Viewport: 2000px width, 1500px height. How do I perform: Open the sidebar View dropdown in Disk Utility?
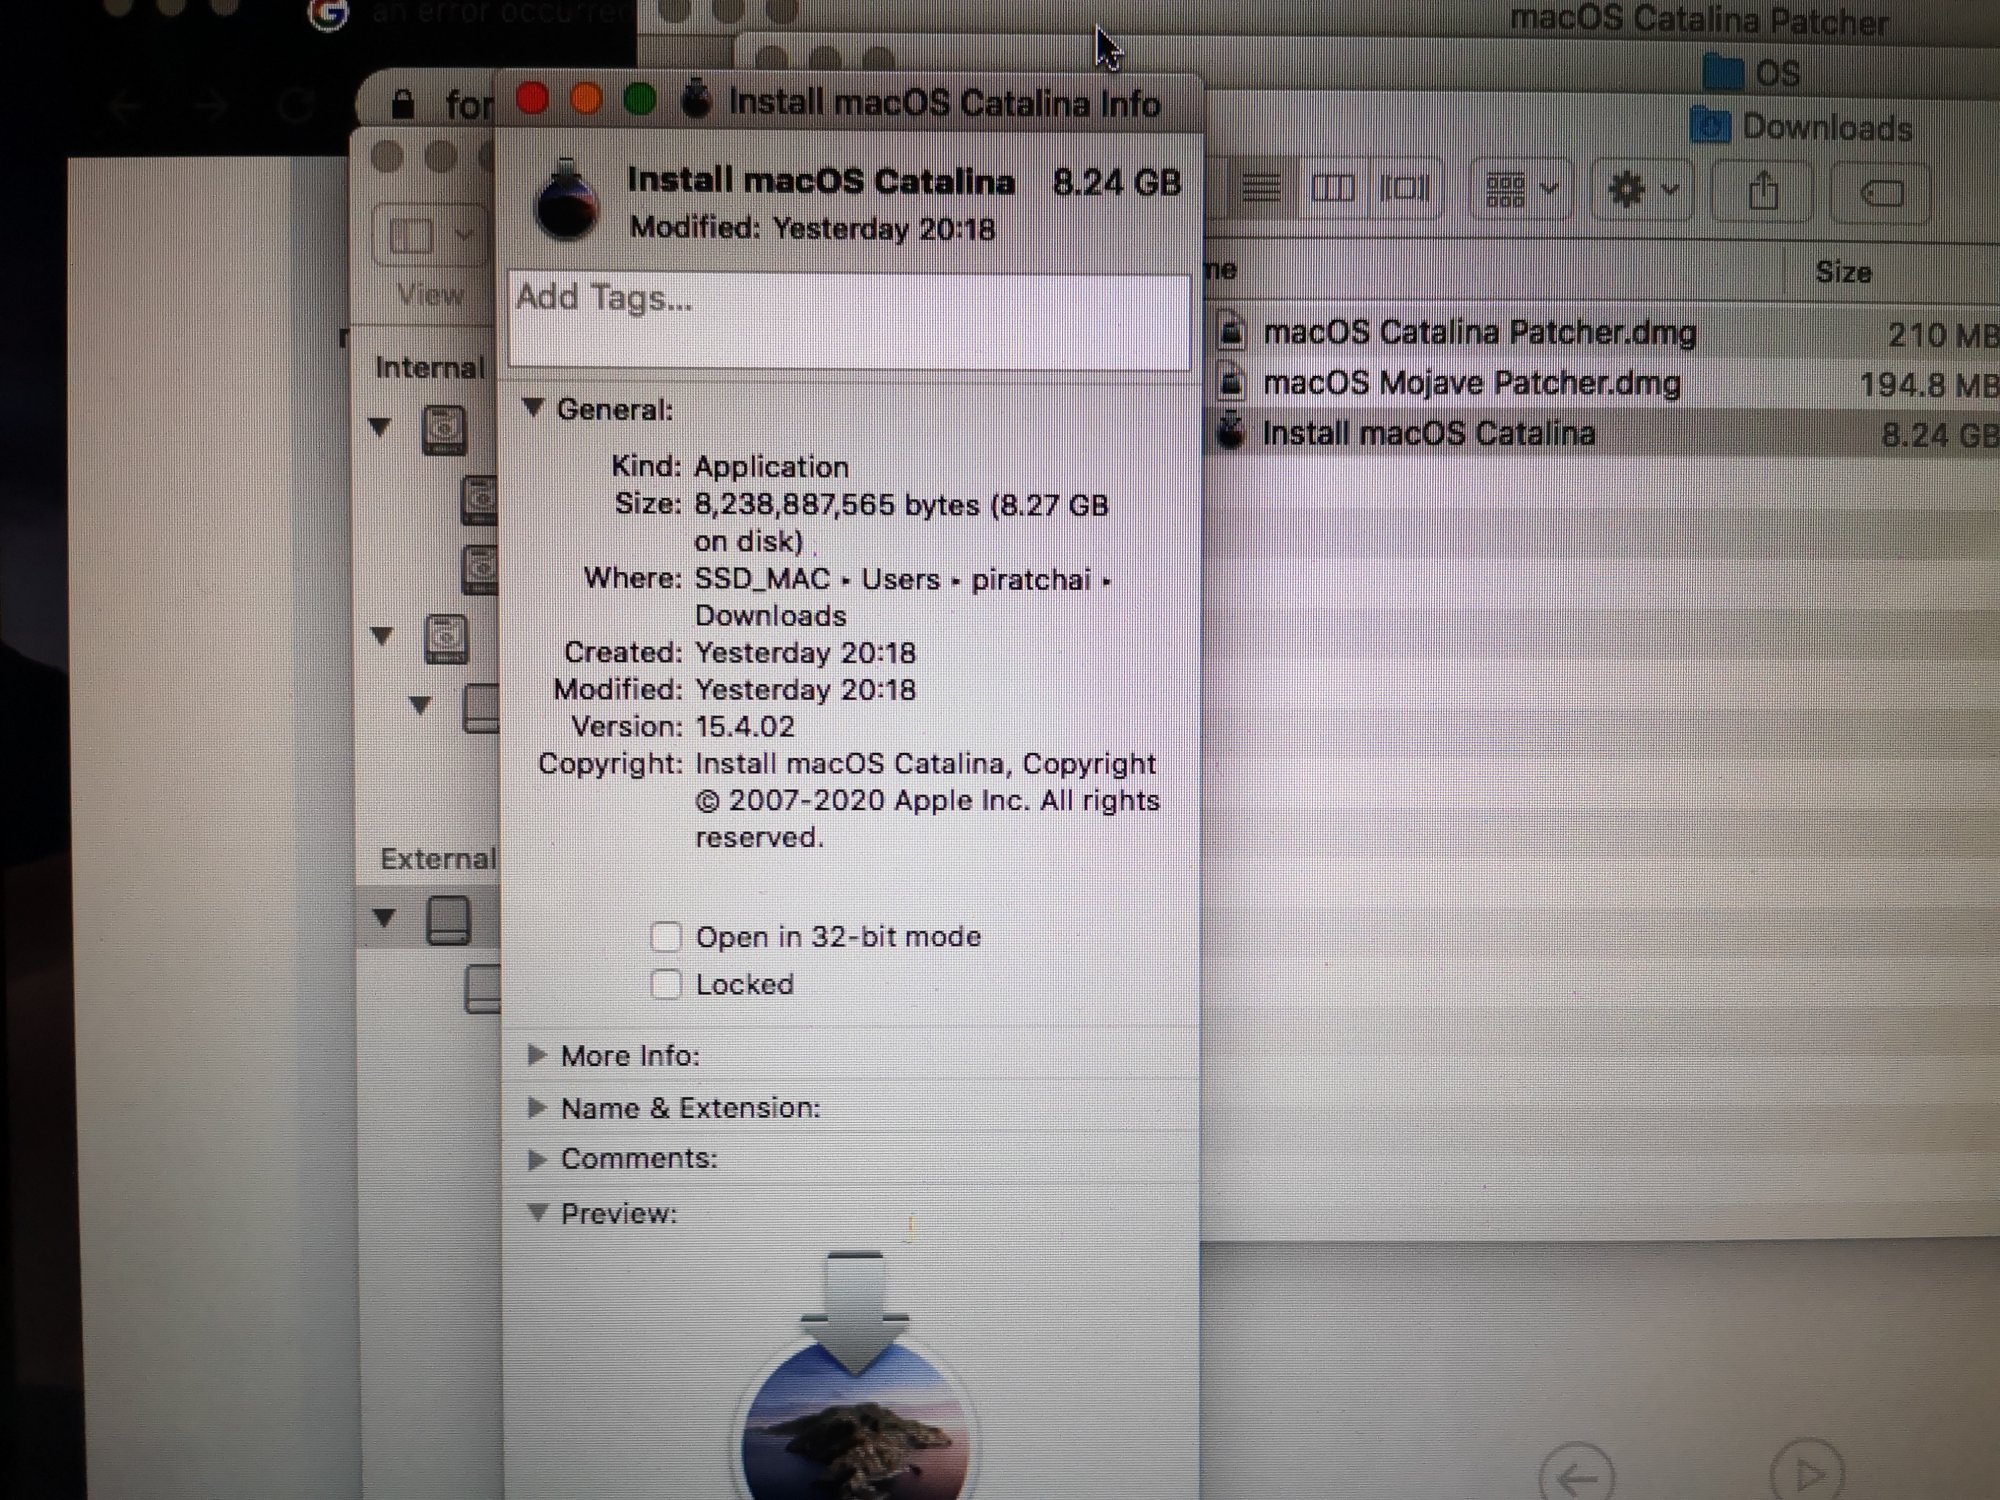point(430,237)
